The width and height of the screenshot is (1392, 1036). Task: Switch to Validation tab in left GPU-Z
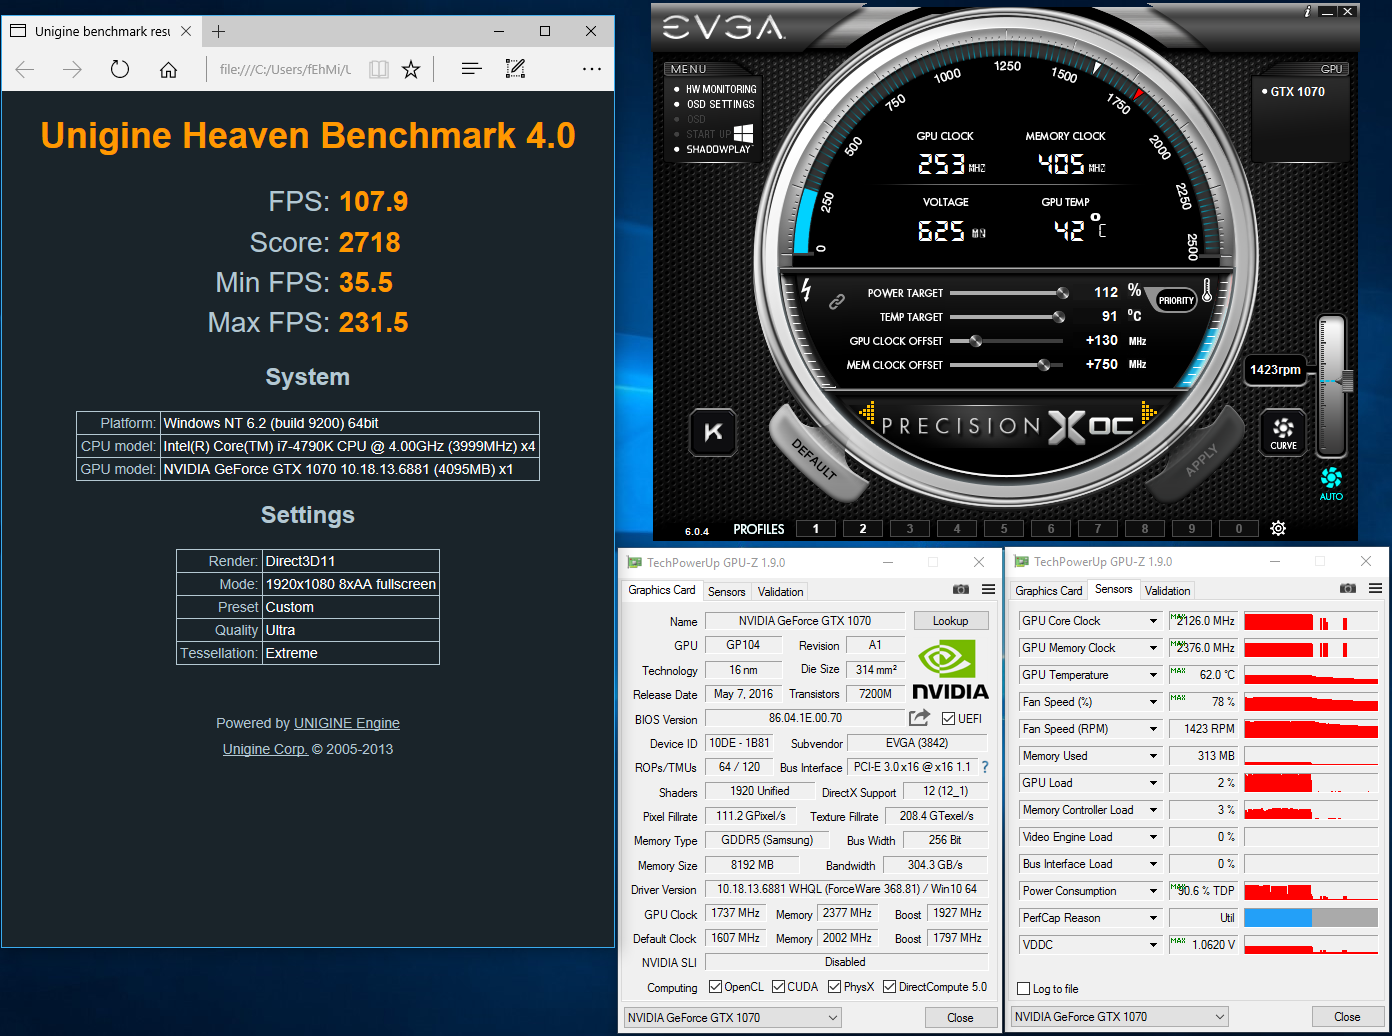780,591
